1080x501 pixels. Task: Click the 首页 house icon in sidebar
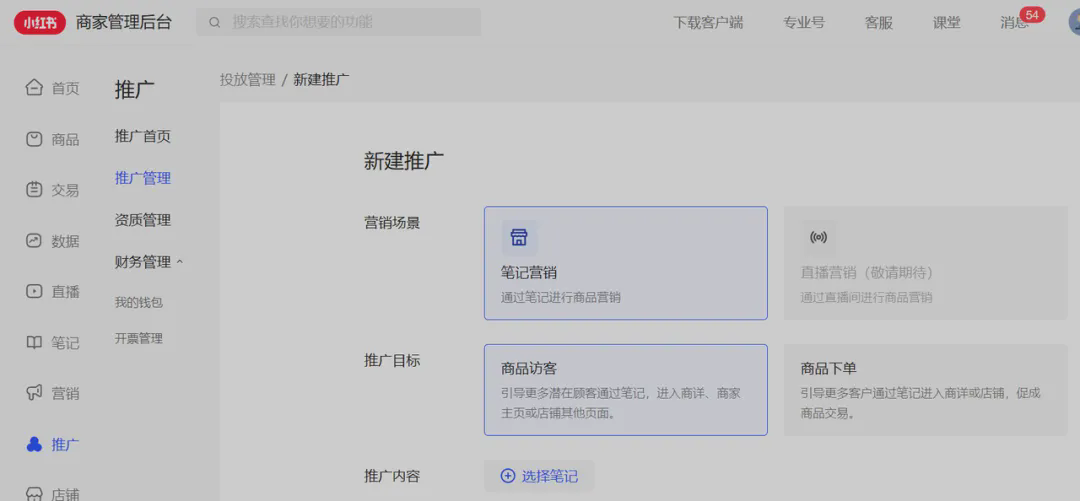tap(34, 88)
